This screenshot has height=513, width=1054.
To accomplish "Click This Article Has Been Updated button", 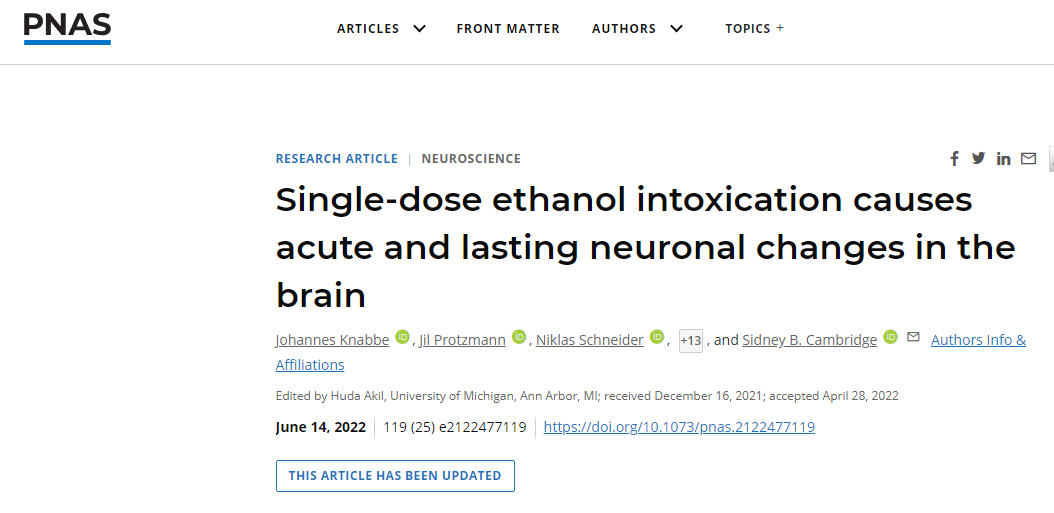I will (x=395, y=476).
